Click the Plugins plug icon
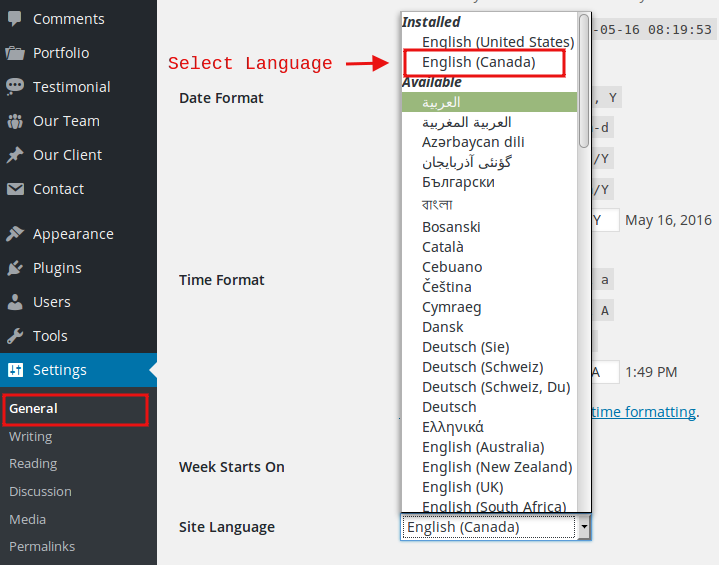This screenshot has width=719, height=565. (x=15, y=268)
